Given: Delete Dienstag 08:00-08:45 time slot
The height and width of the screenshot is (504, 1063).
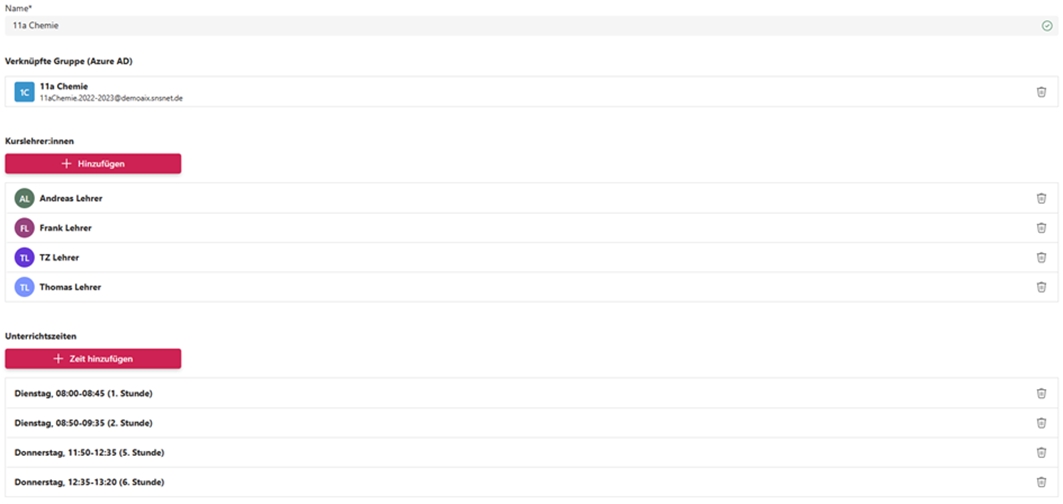Looking at the screenshot, I should point(1041,393).
